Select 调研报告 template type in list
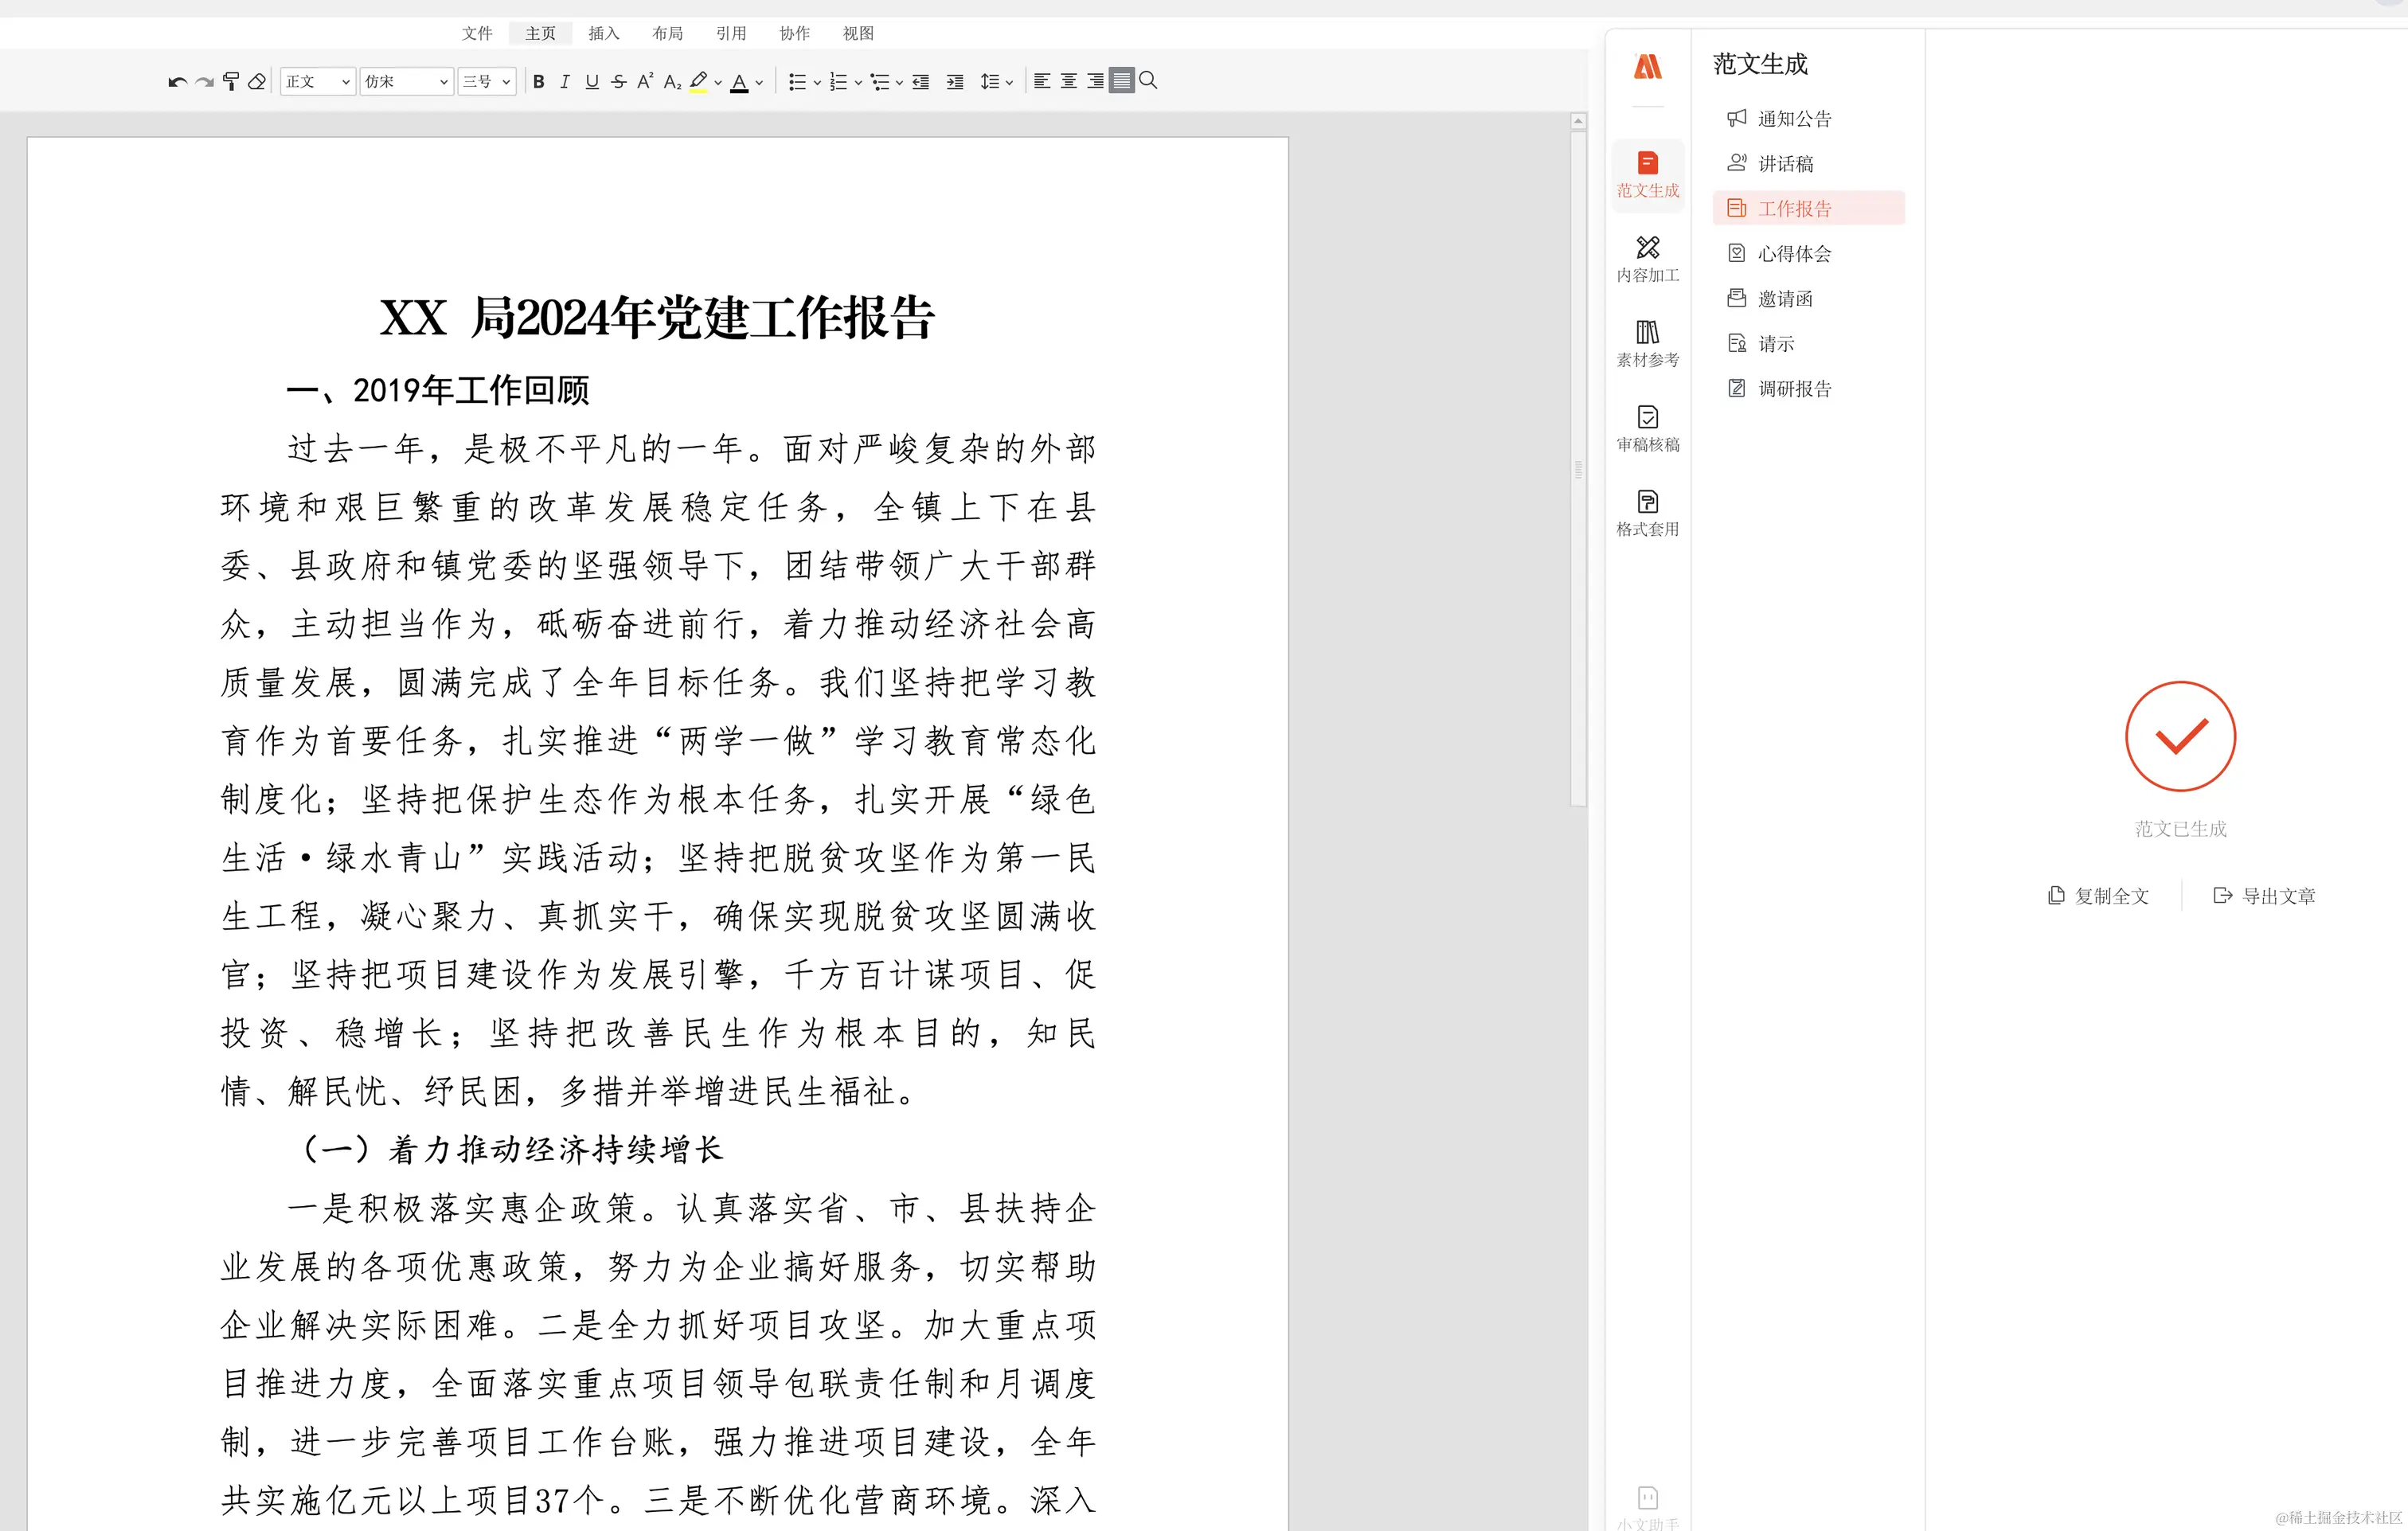The height and width of the screenshot is (1531, 2408). point(1793,389)
